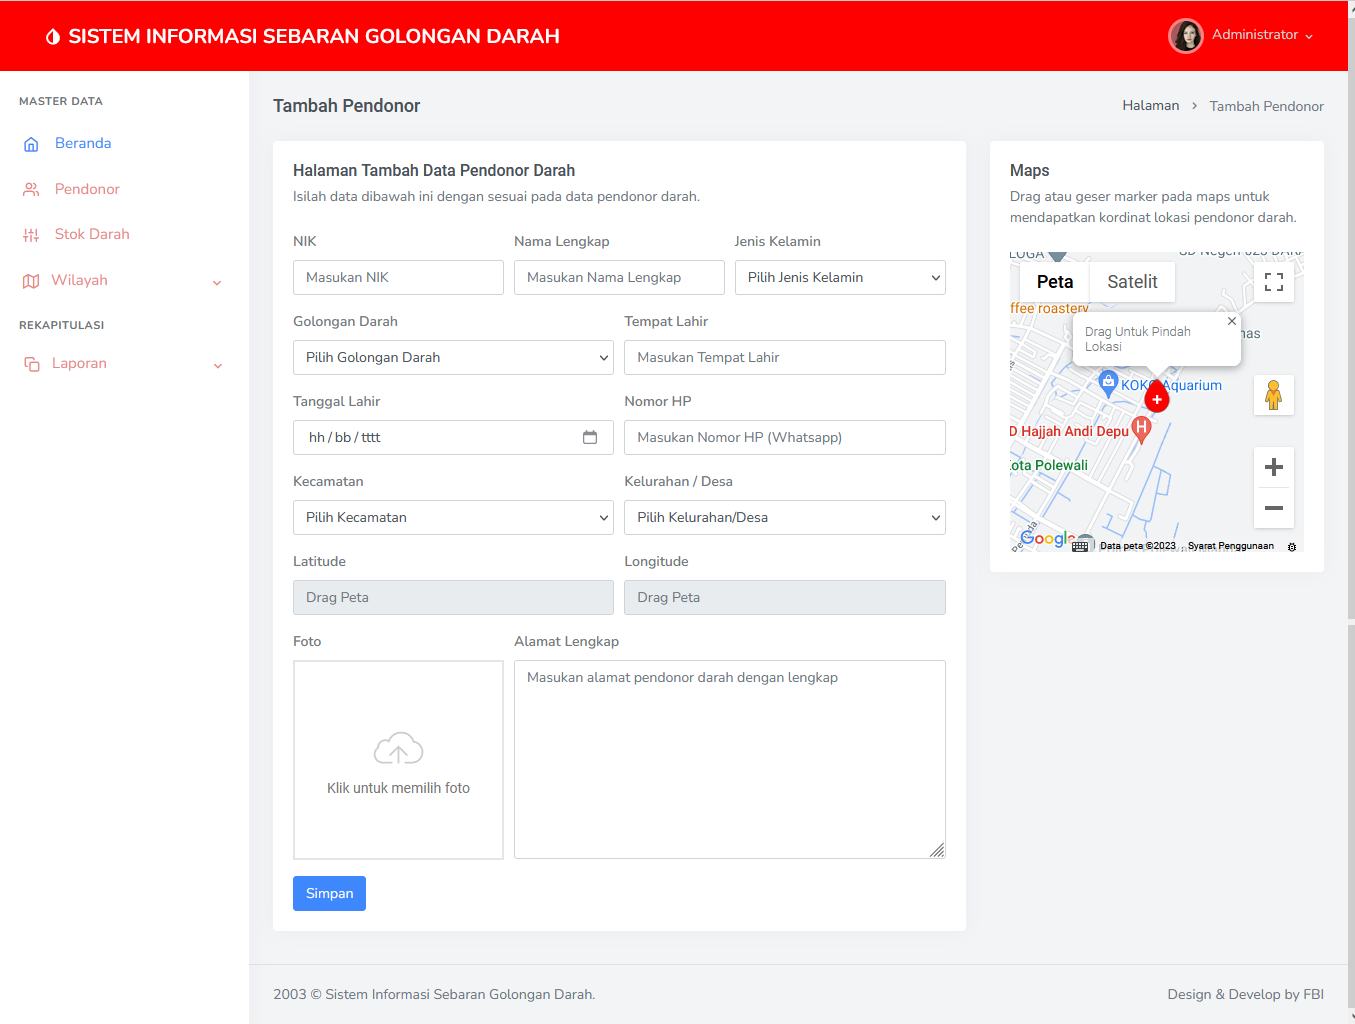The height and width of the screenshot is (1024, 1355).
Task: Expand the Wilayah sidebar menu
Action: click(x=122, y=281)
